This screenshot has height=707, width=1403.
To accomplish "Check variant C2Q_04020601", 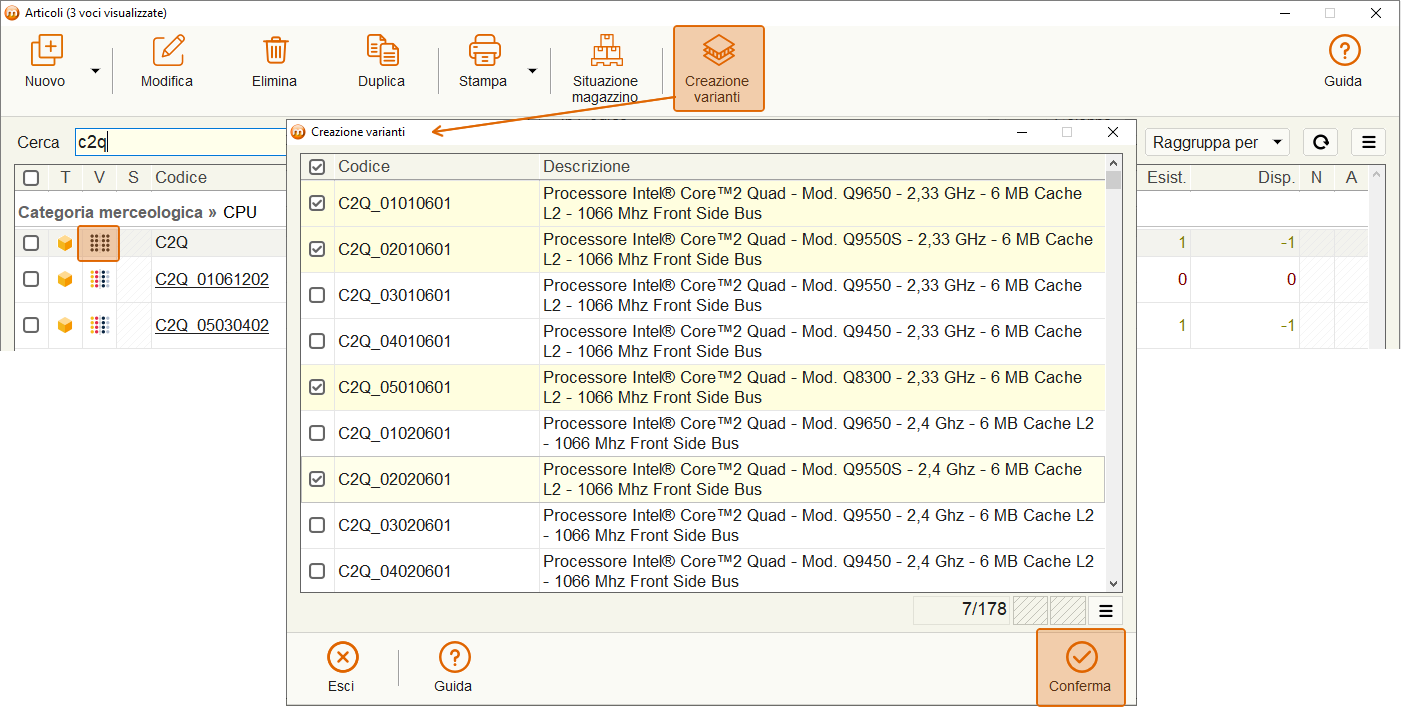I will point(317,571).
